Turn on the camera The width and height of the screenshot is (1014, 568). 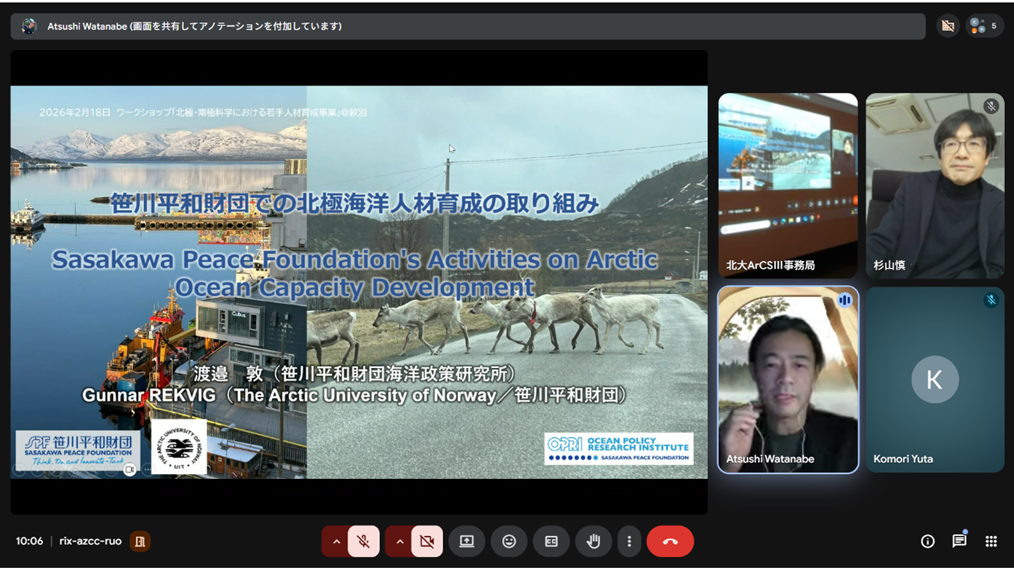coord(427,541)
